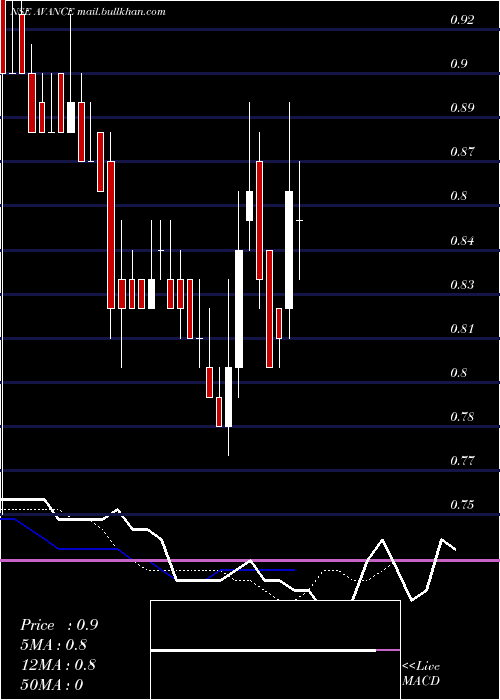Click the 0.87 price axis label
This screenshot has width=500, height=700.
(462, 152)
